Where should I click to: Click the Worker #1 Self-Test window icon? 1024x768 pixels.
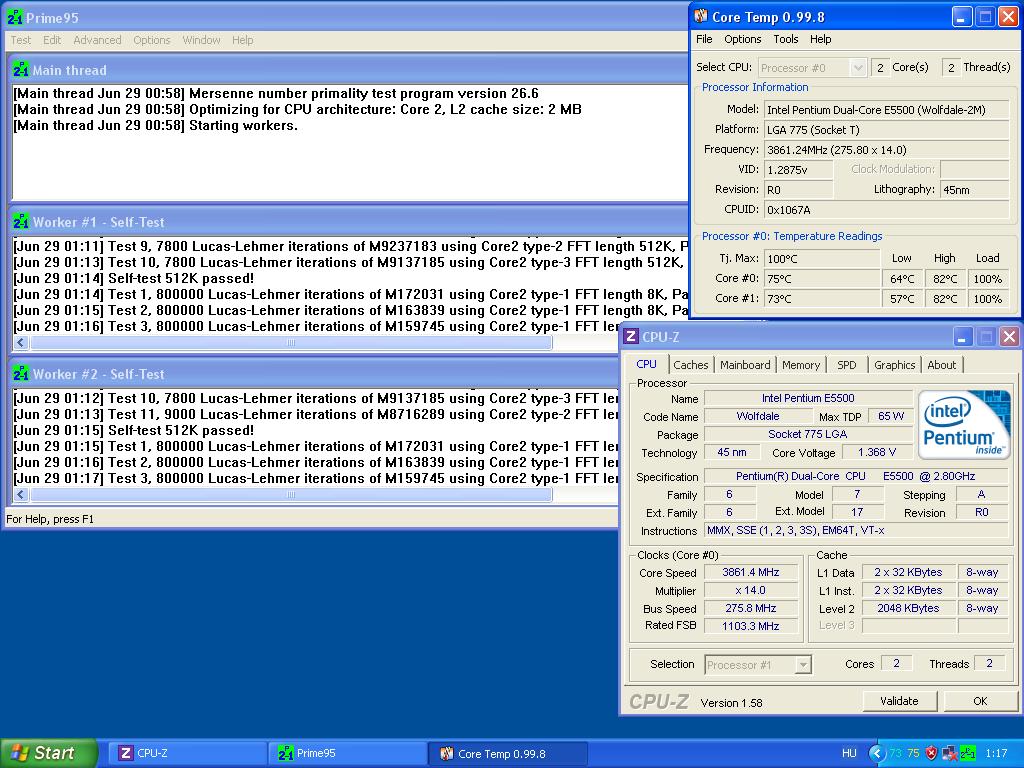(x=20, y=222)
